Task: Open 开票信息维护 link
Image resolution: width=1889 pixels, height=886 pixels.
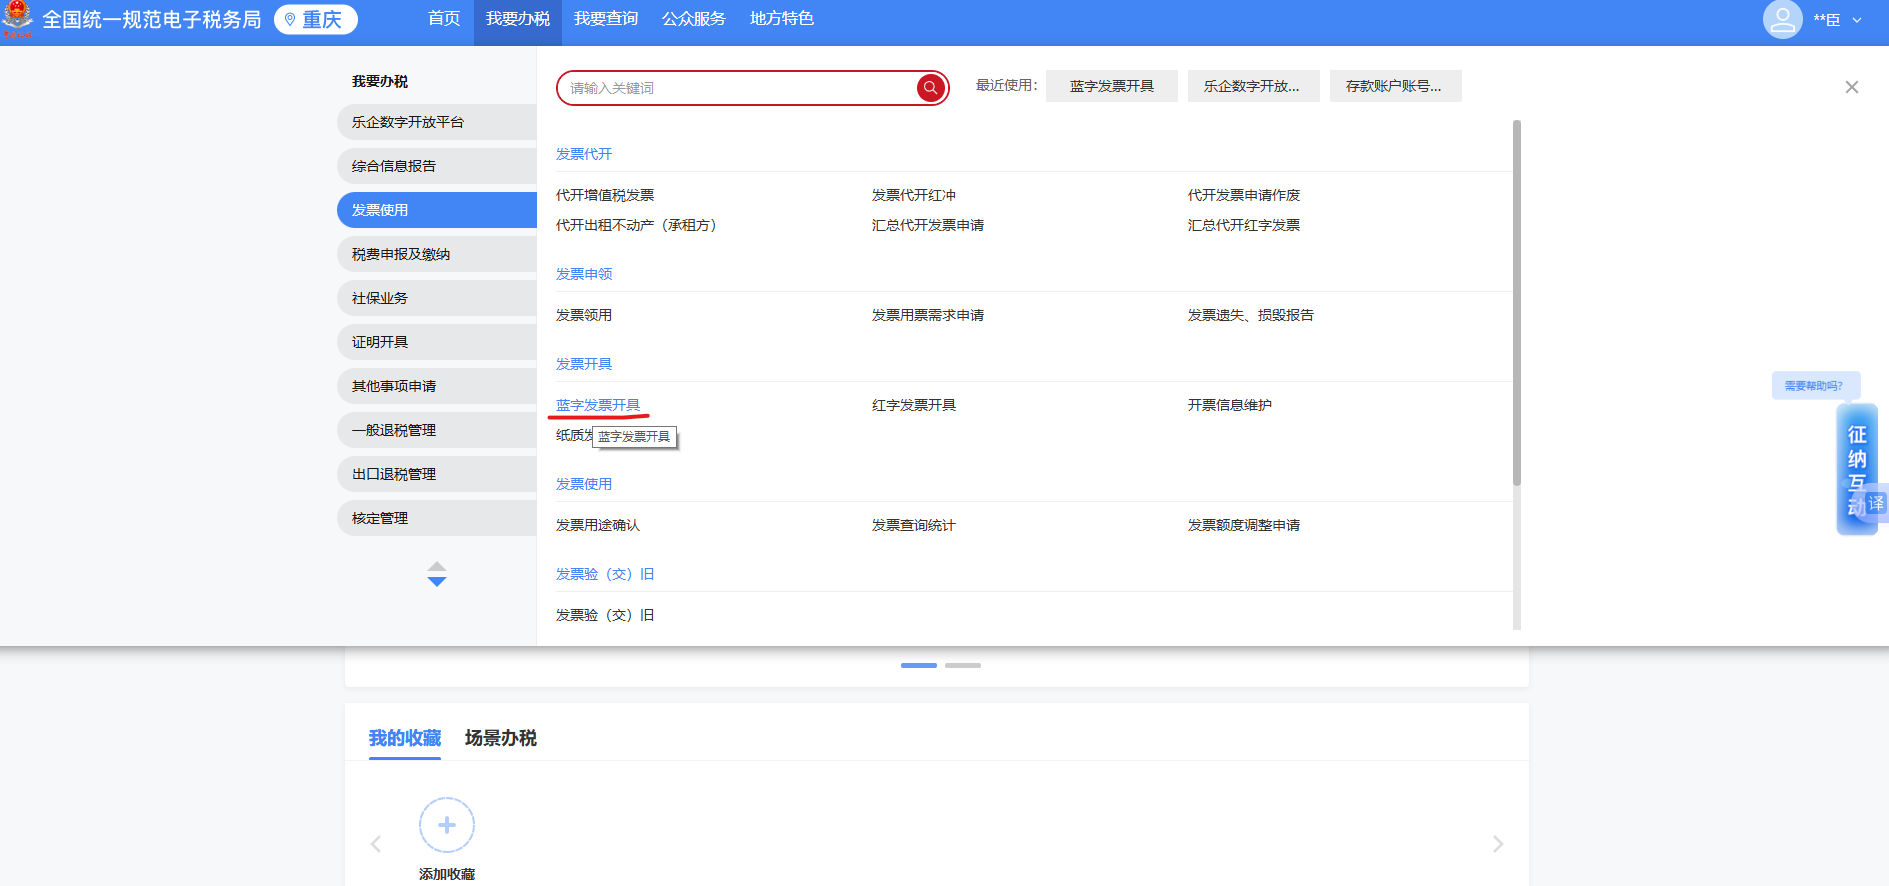Action: (1230, 405)
